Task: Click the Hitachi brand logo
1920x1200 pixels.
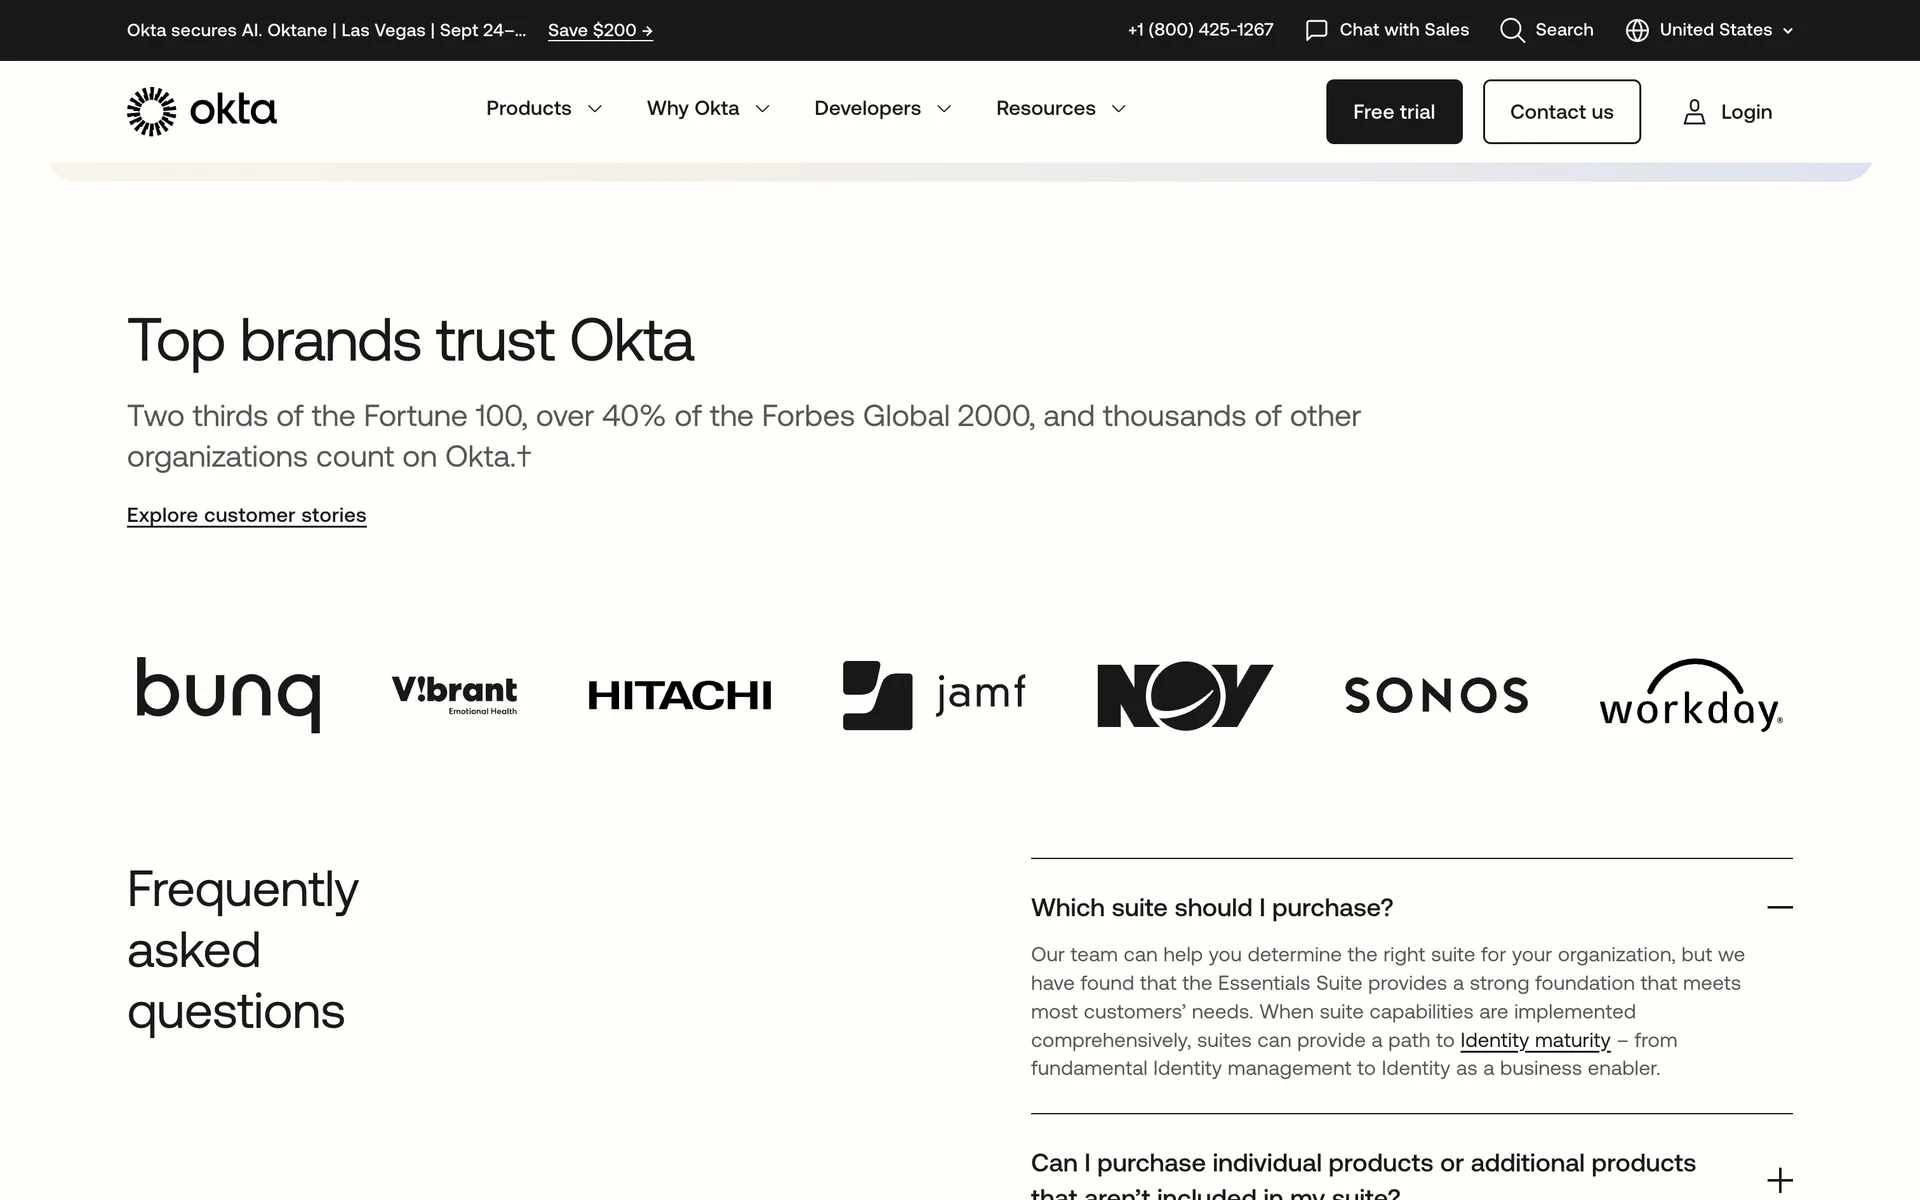Action: 680,695
